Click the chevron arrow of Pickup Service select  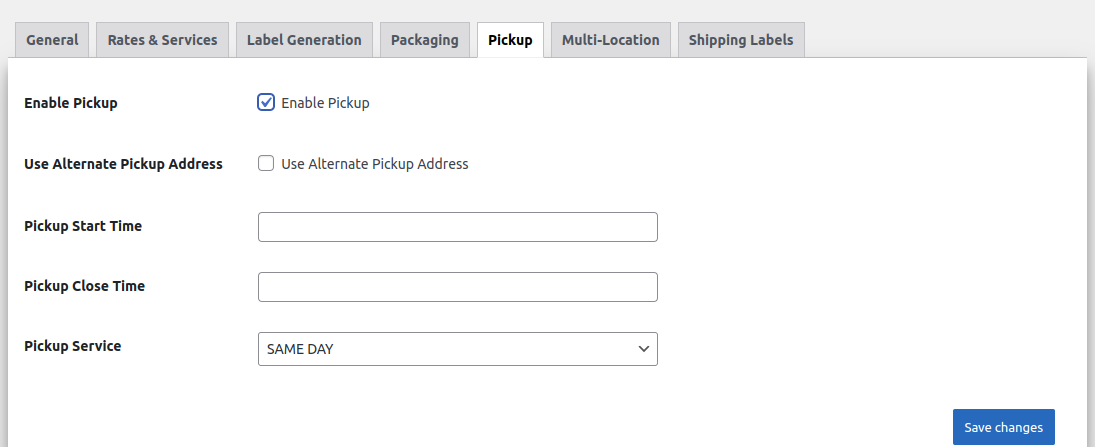643,349
